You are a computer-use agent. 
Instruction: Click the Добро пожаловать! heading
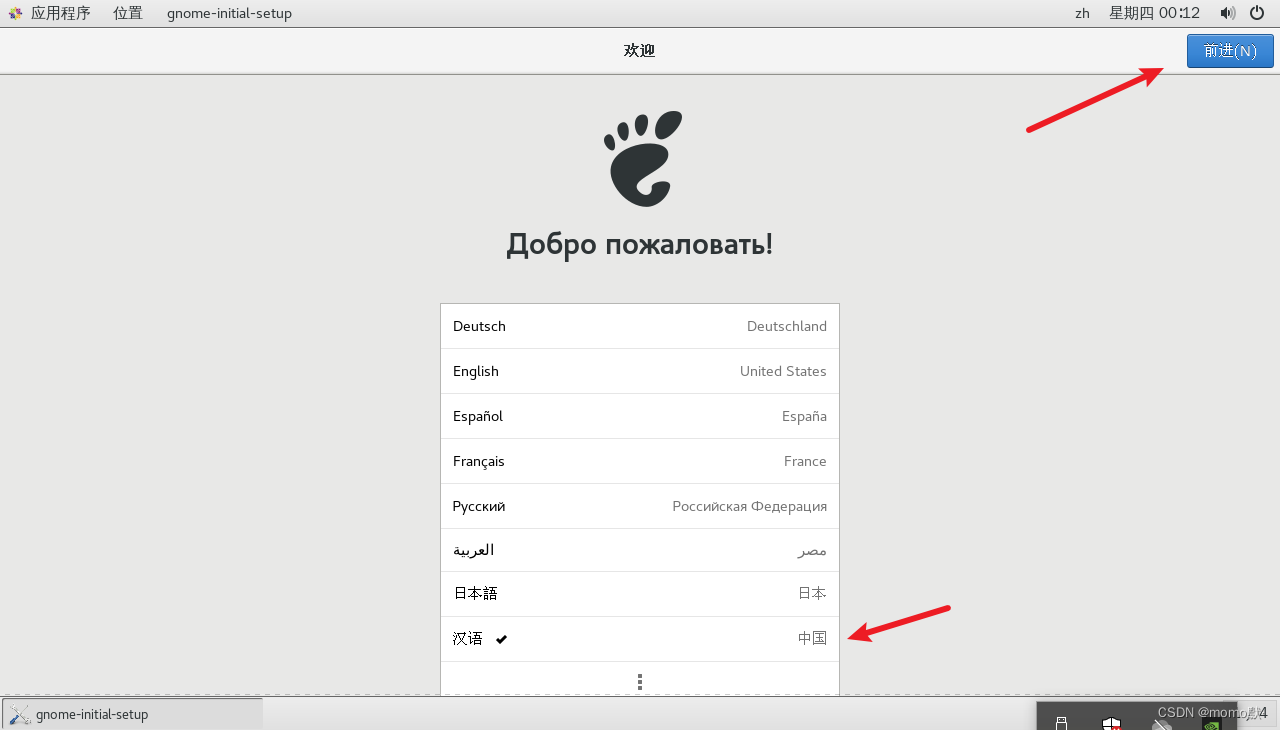coord(640,244)
